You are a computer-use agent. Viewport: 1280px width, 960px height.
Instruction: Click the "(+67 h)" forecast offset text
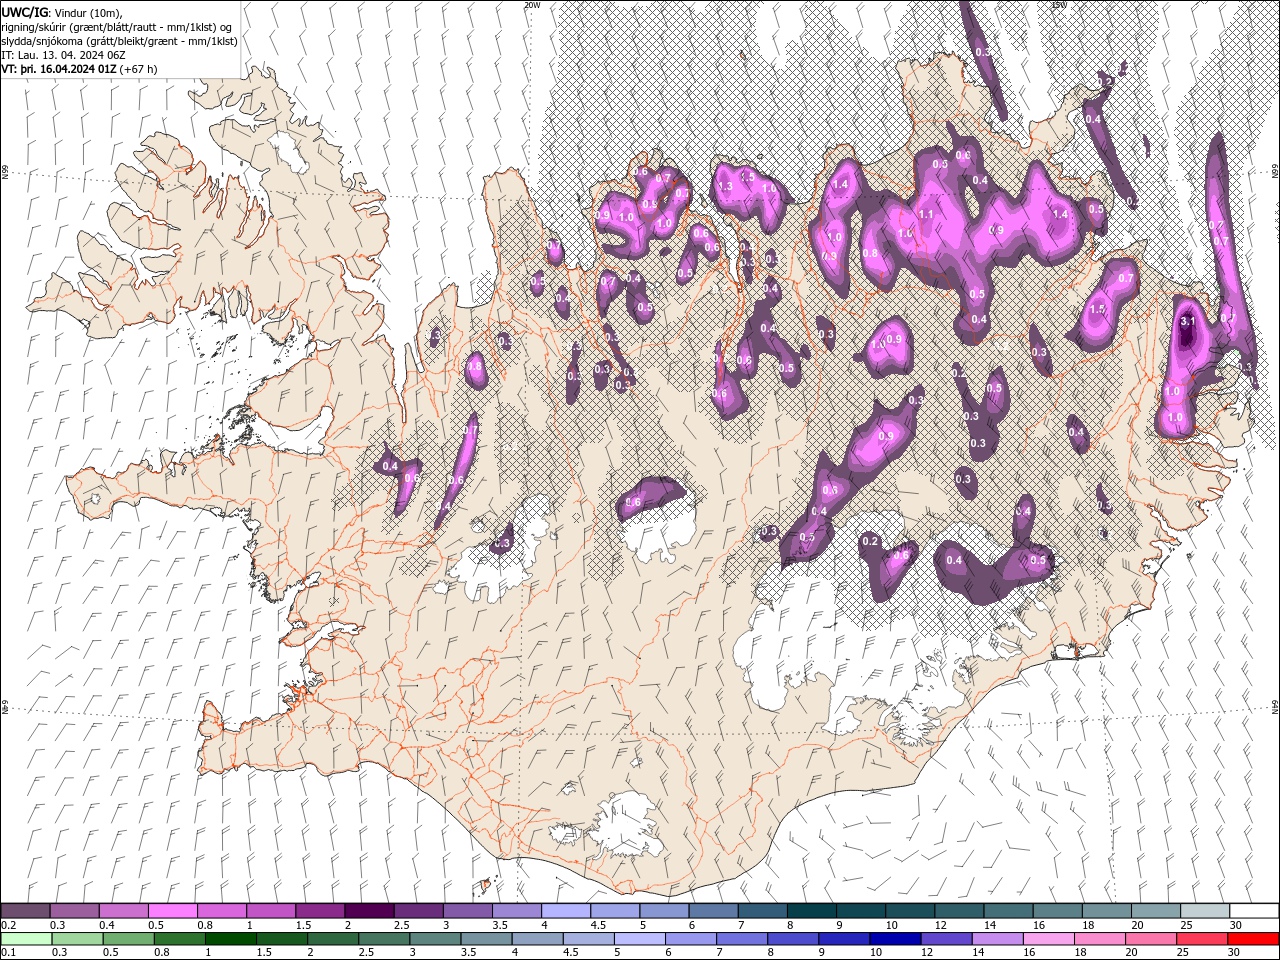[x=138, y=69]
